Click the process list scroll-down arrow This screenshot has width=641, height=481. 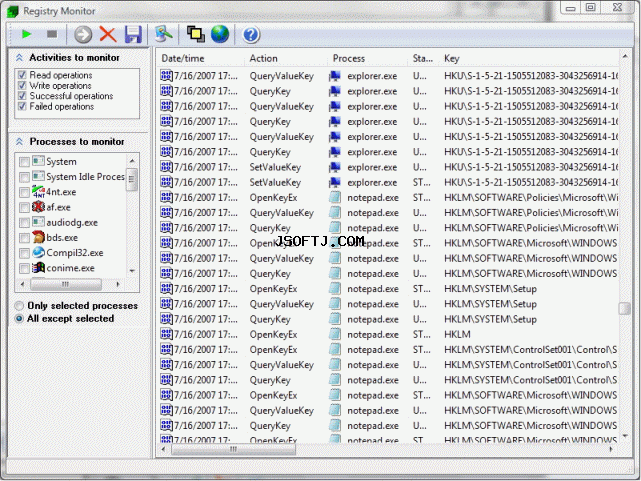(132, 271)
